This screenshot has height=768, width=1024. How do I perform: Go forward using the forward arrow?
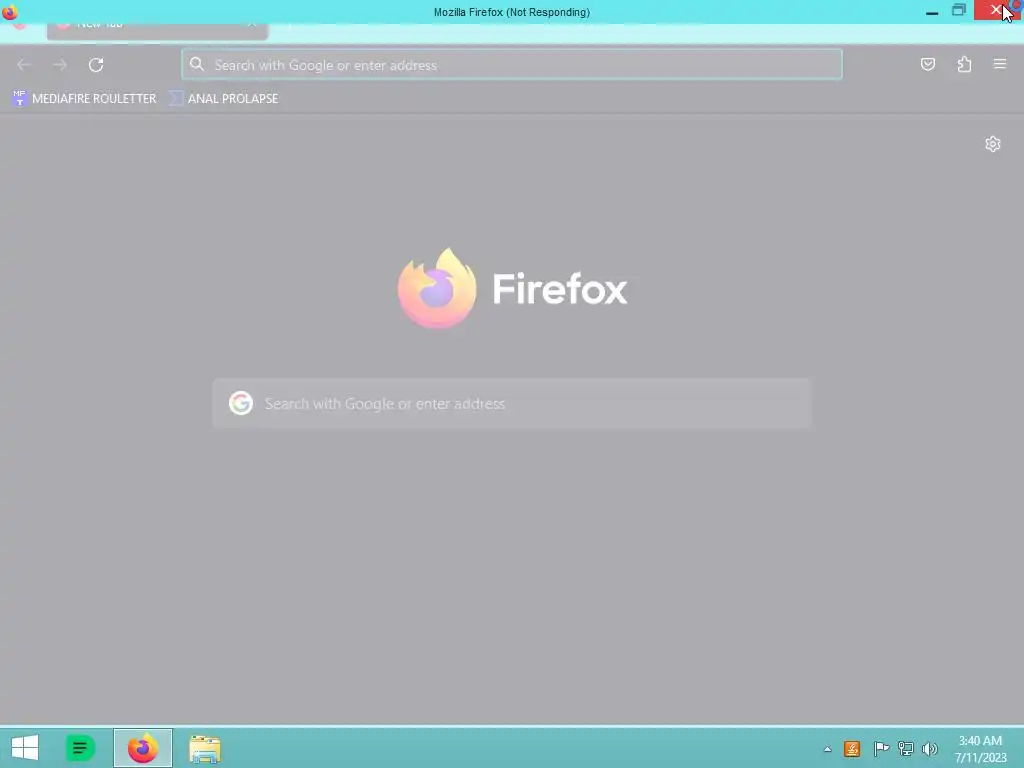(60, 65)
